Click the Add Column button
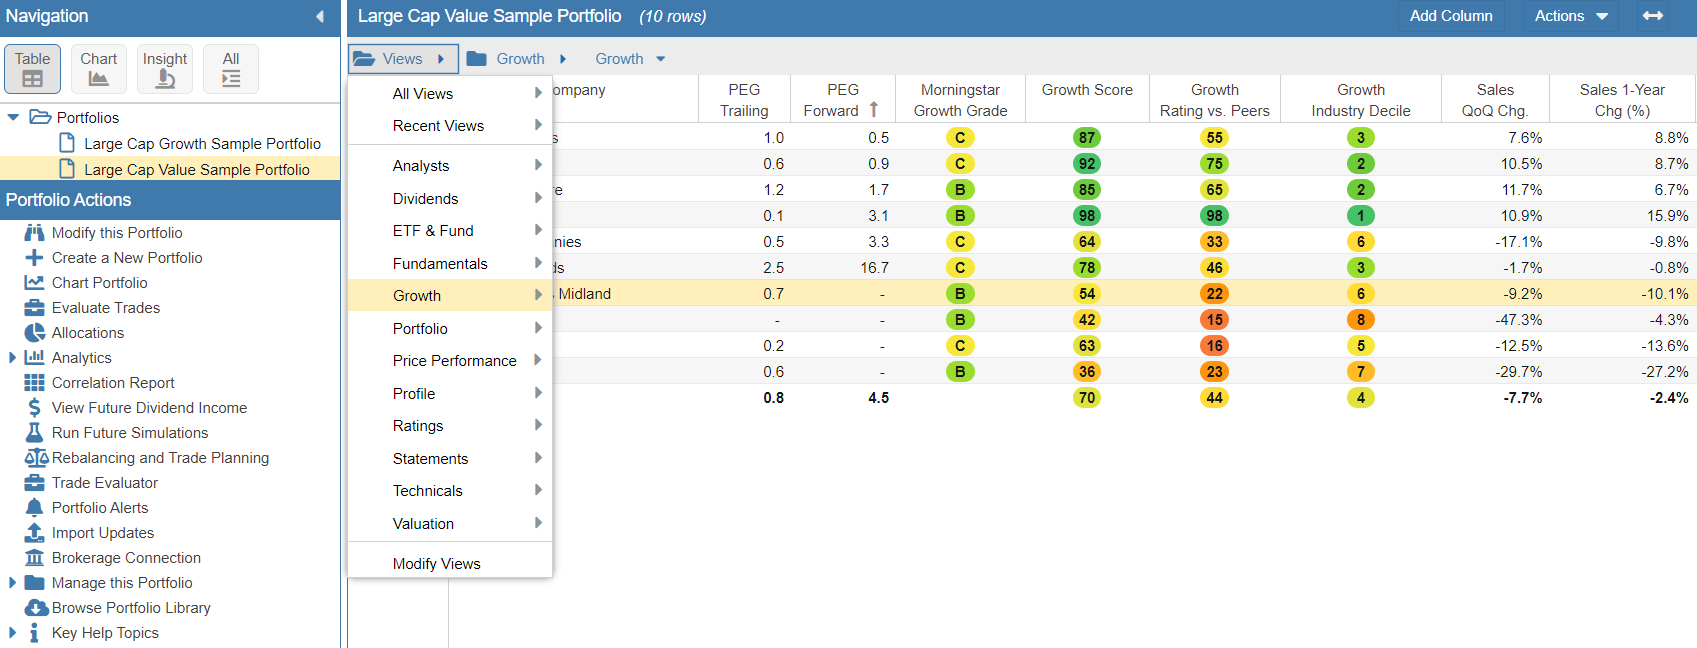Image resolution: width=1697 pixels, height=648 pixels. click(x=1451, y=16)
